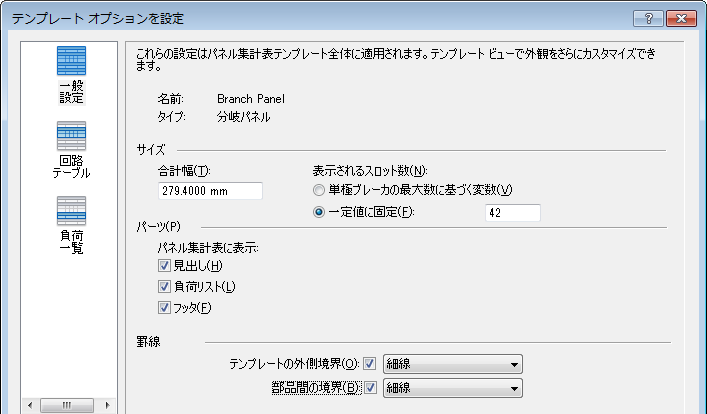The height and width of the screenshot is (414, 707).
Task: Toggle テンプレートの外側境界 checkbox
Action: (370, 363)
